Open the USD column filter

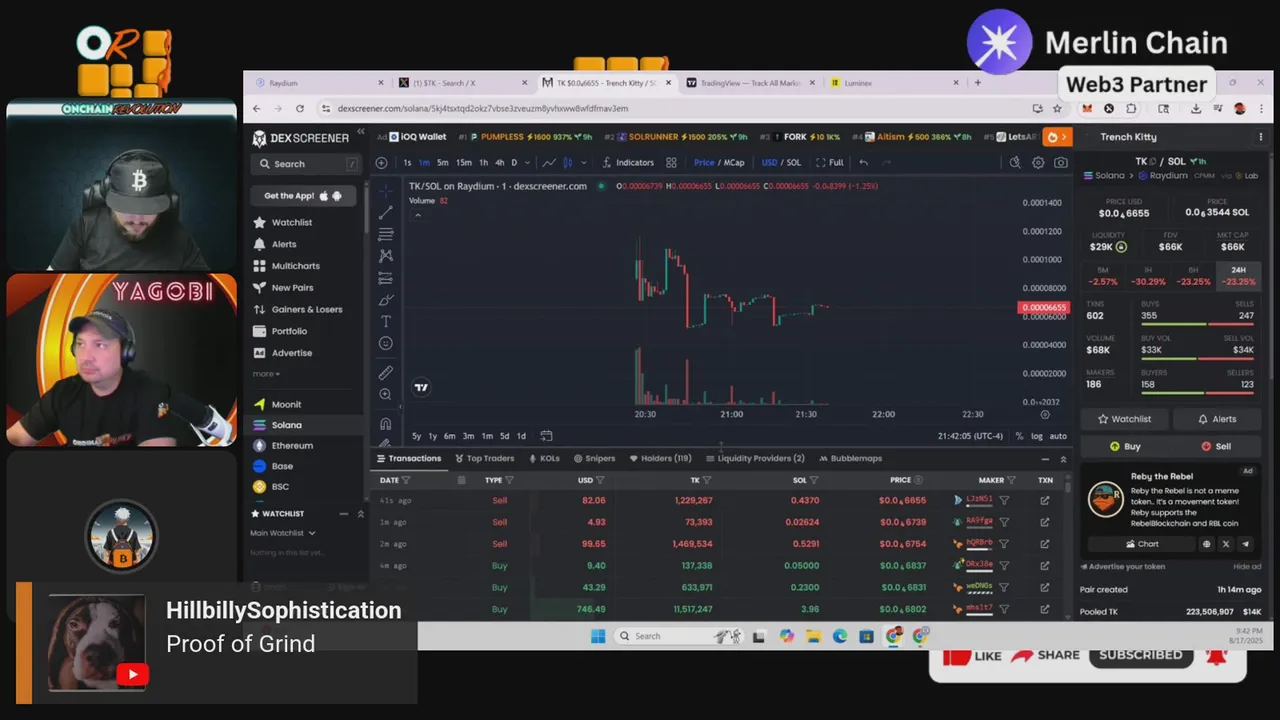click(600, 480)
